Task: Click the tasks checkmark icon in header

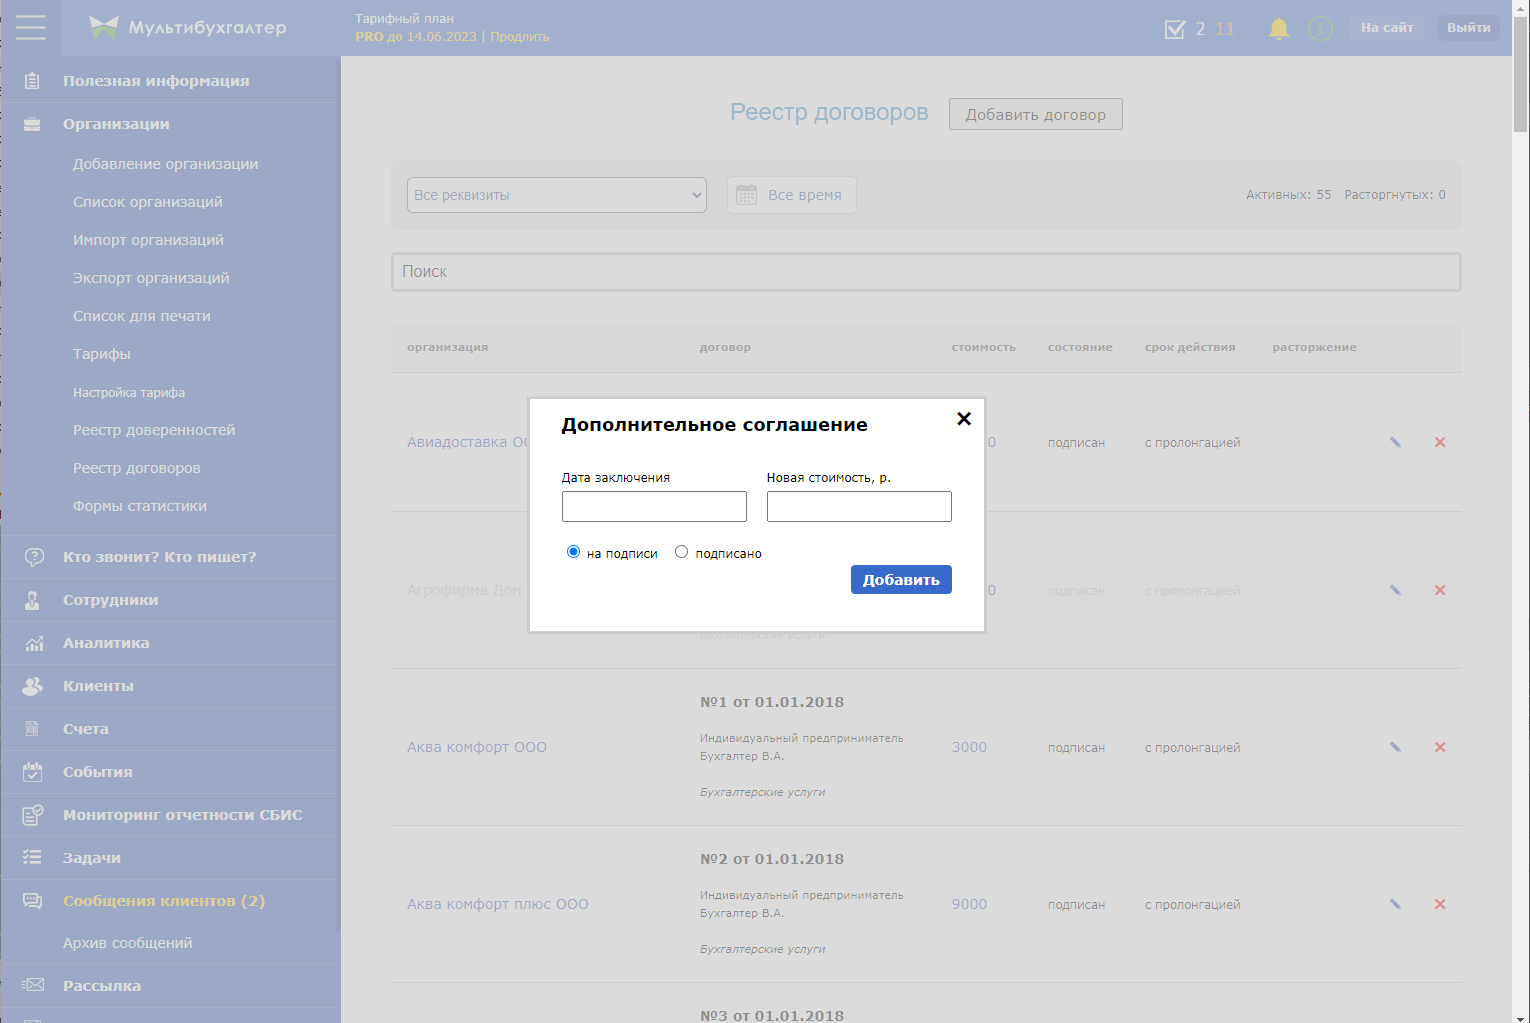Action: click(x=1175, y=29)
